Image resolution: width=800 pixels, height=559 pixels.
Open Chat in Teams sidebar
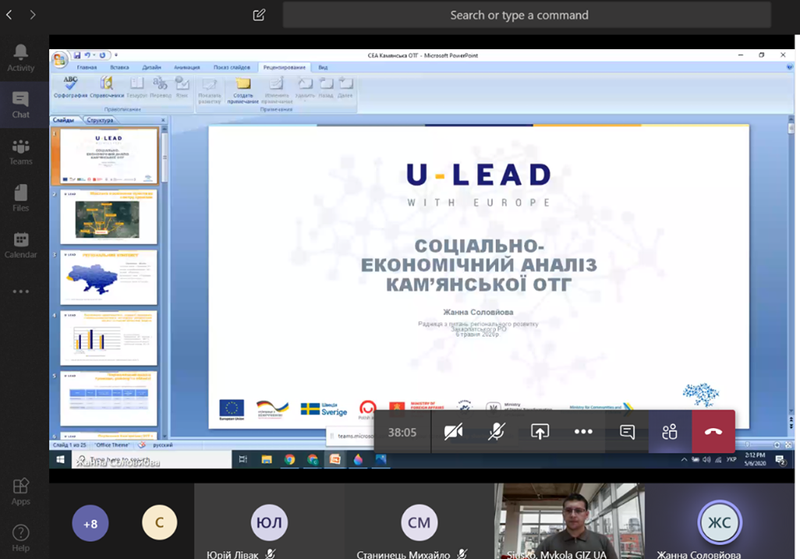[x=20, y=105]
